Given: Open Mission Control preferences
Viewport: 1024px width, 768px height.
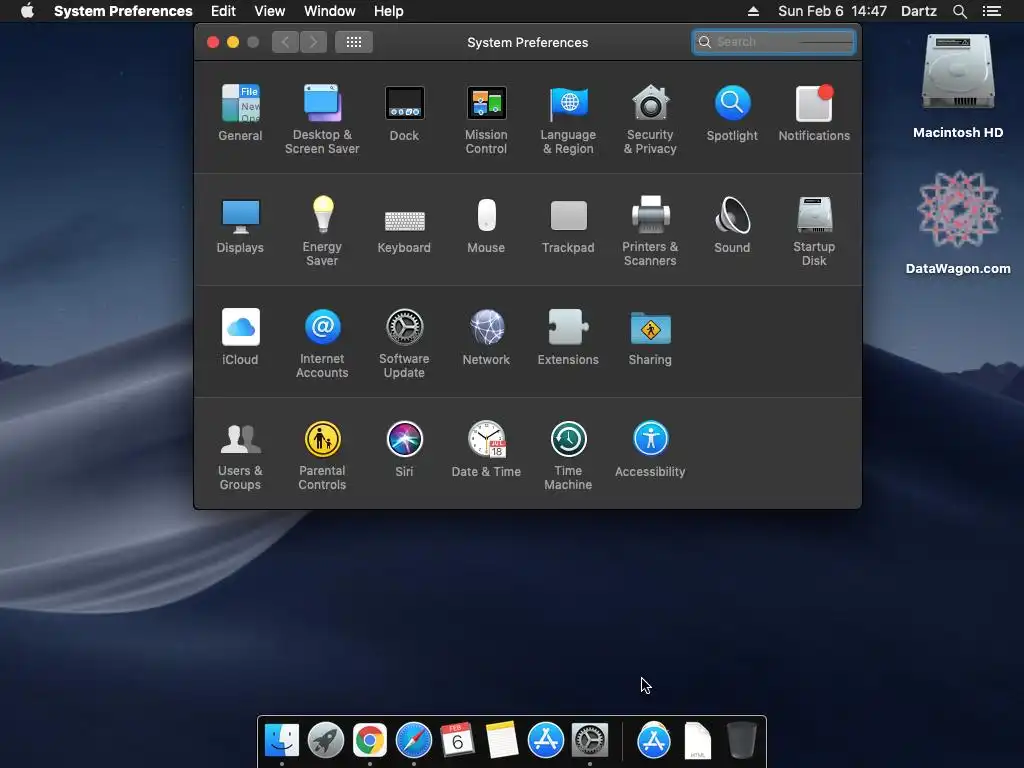Looking at the screenshot, I should point(486,119).
